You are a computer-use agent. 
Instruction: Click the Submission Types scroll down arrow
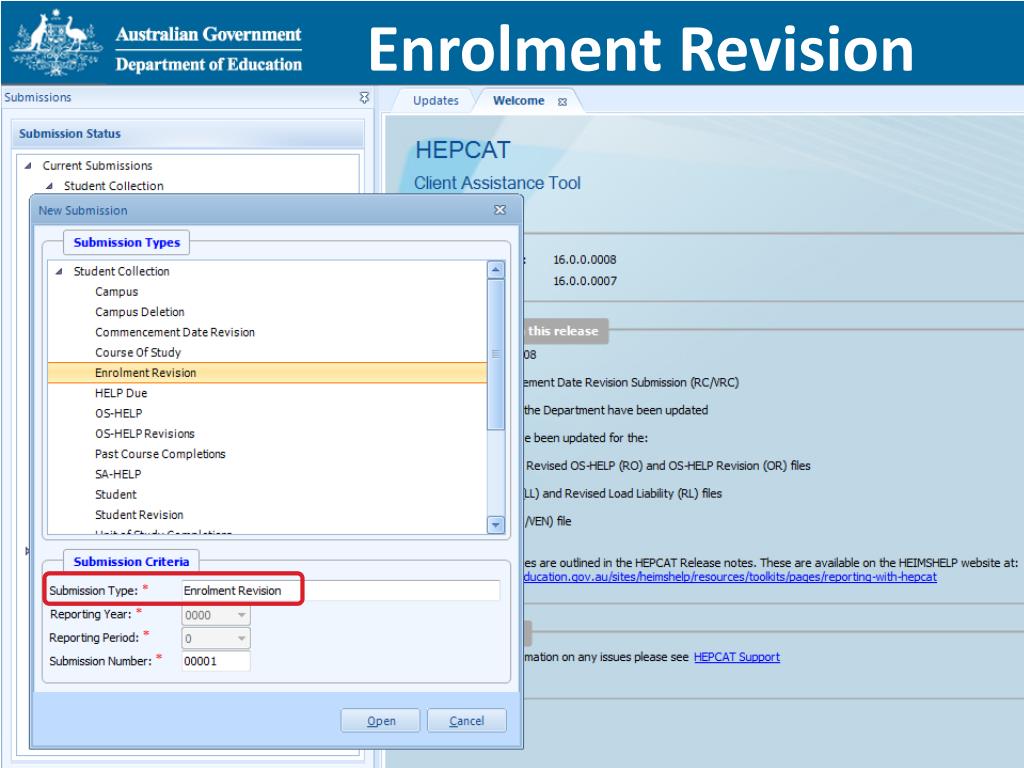pos(496,524)
